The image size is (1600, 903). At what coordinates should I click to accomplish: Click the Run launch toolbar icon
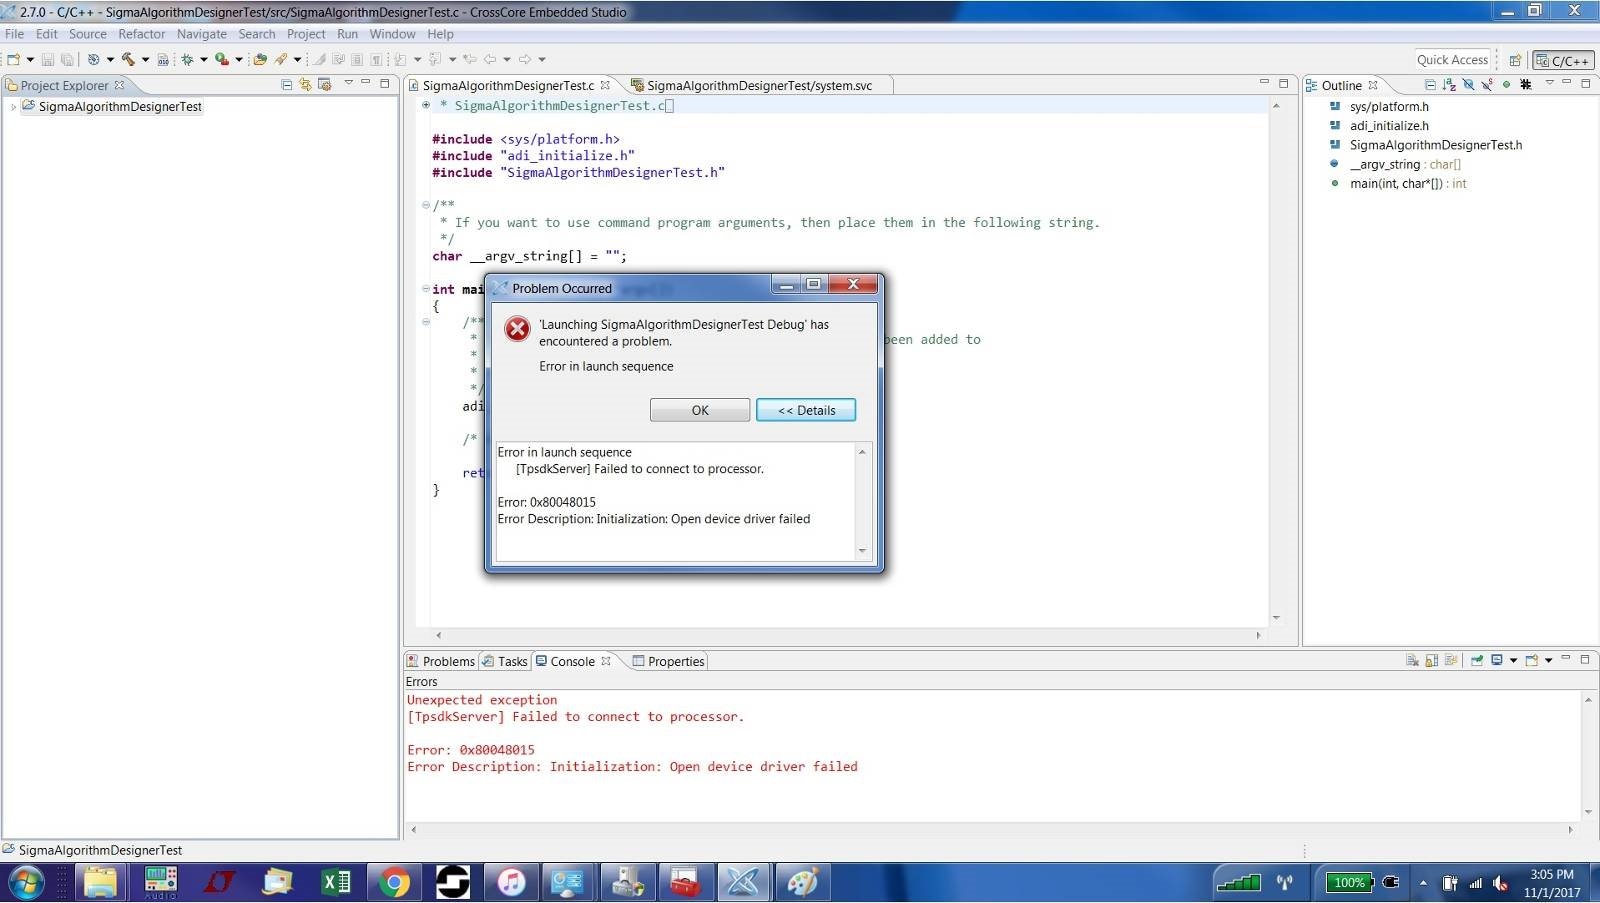221,60
